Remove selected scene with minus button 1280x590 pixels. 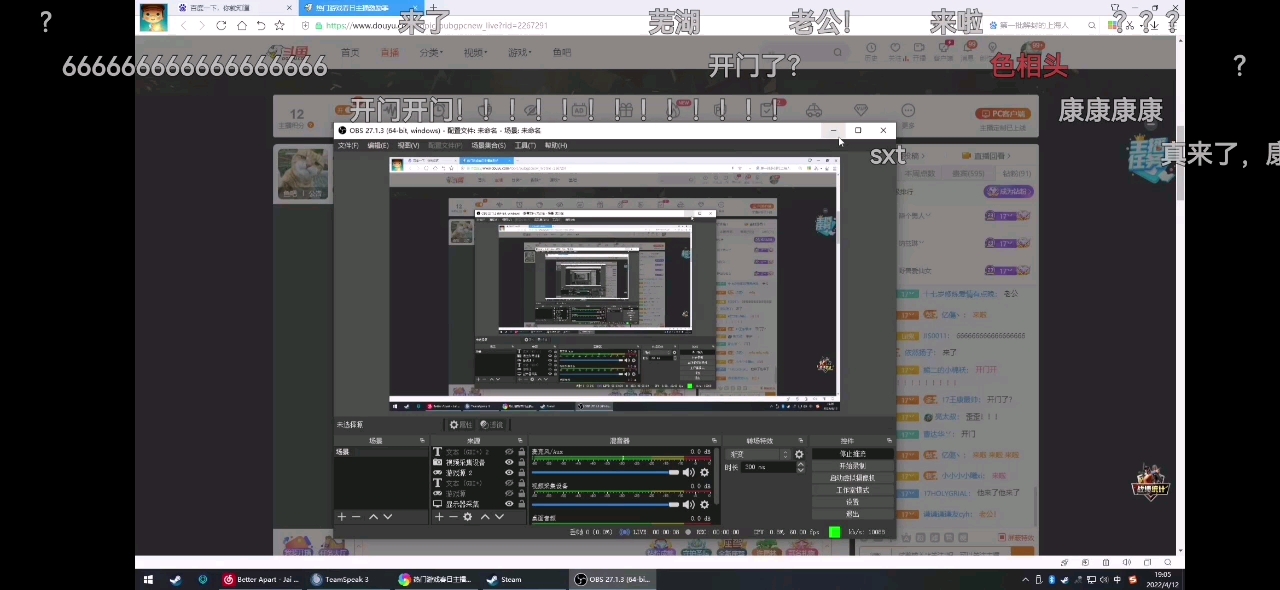point(357,517)
